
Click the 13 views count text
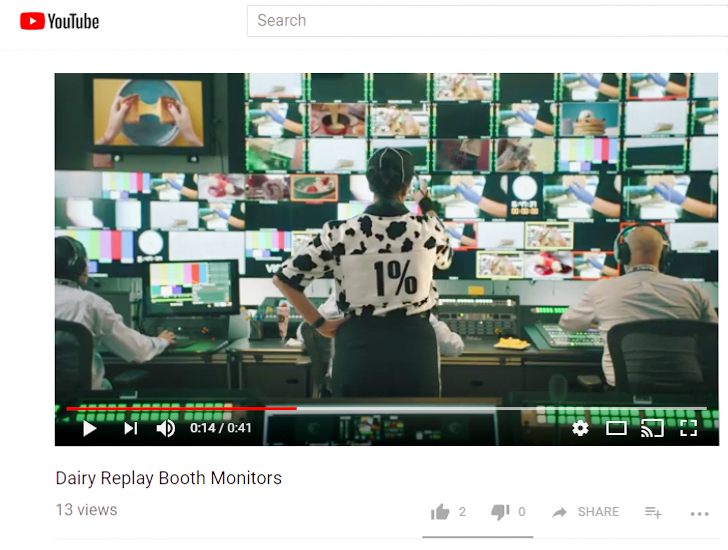coord(86,510)
